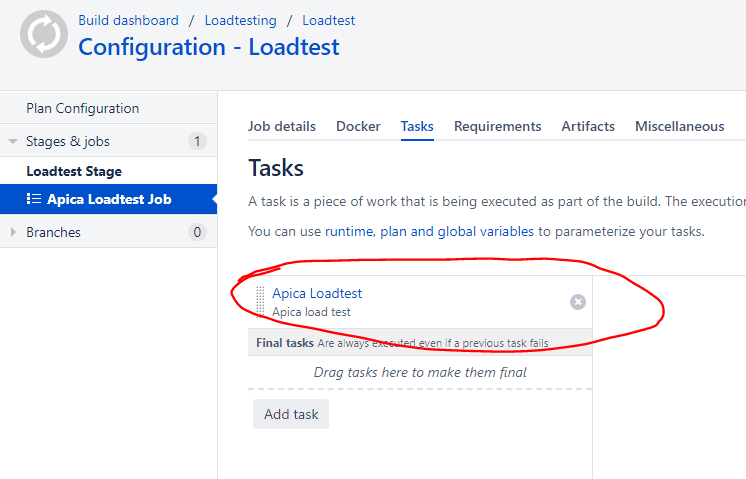Open the Miscellaneous tab
Viewport: 746px width, 479px height.
pyautogui.click(x=679, y=126)
